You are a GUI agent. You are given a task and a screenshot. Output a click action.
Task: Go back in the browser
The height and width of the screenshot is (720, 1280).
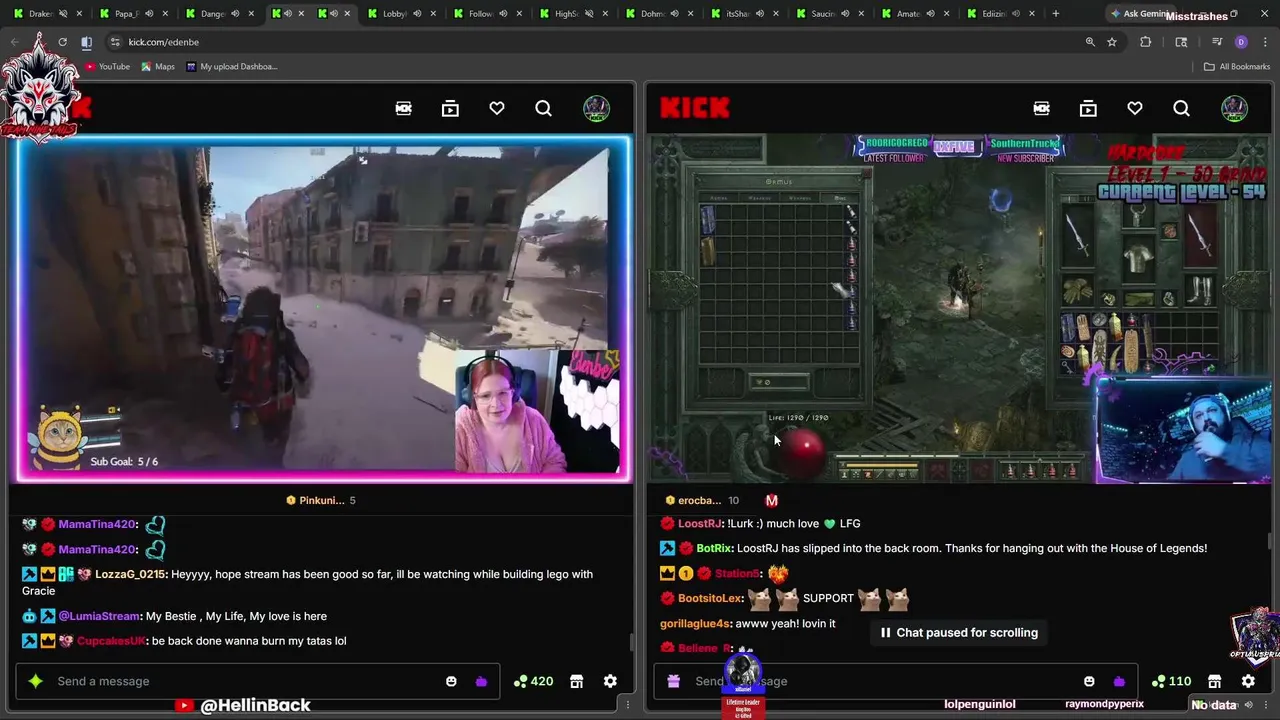tap(14, 42)
